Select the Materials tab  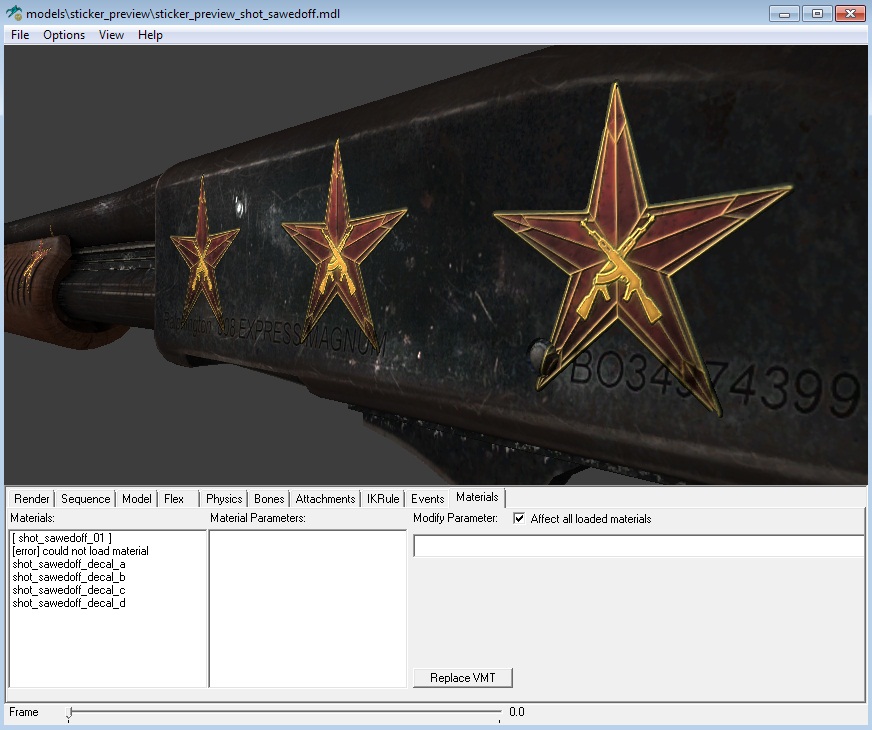coord(477,497)
